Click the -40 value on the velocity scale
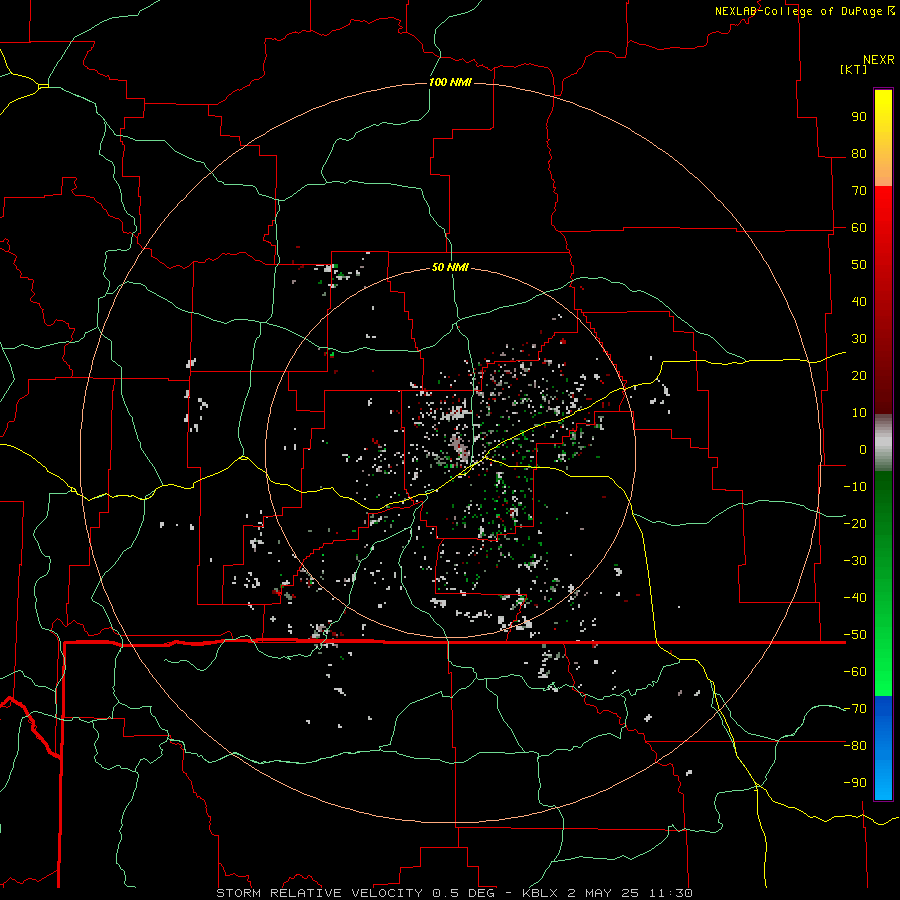The width and height of the screenshot is (900, 900). (855, 598)
